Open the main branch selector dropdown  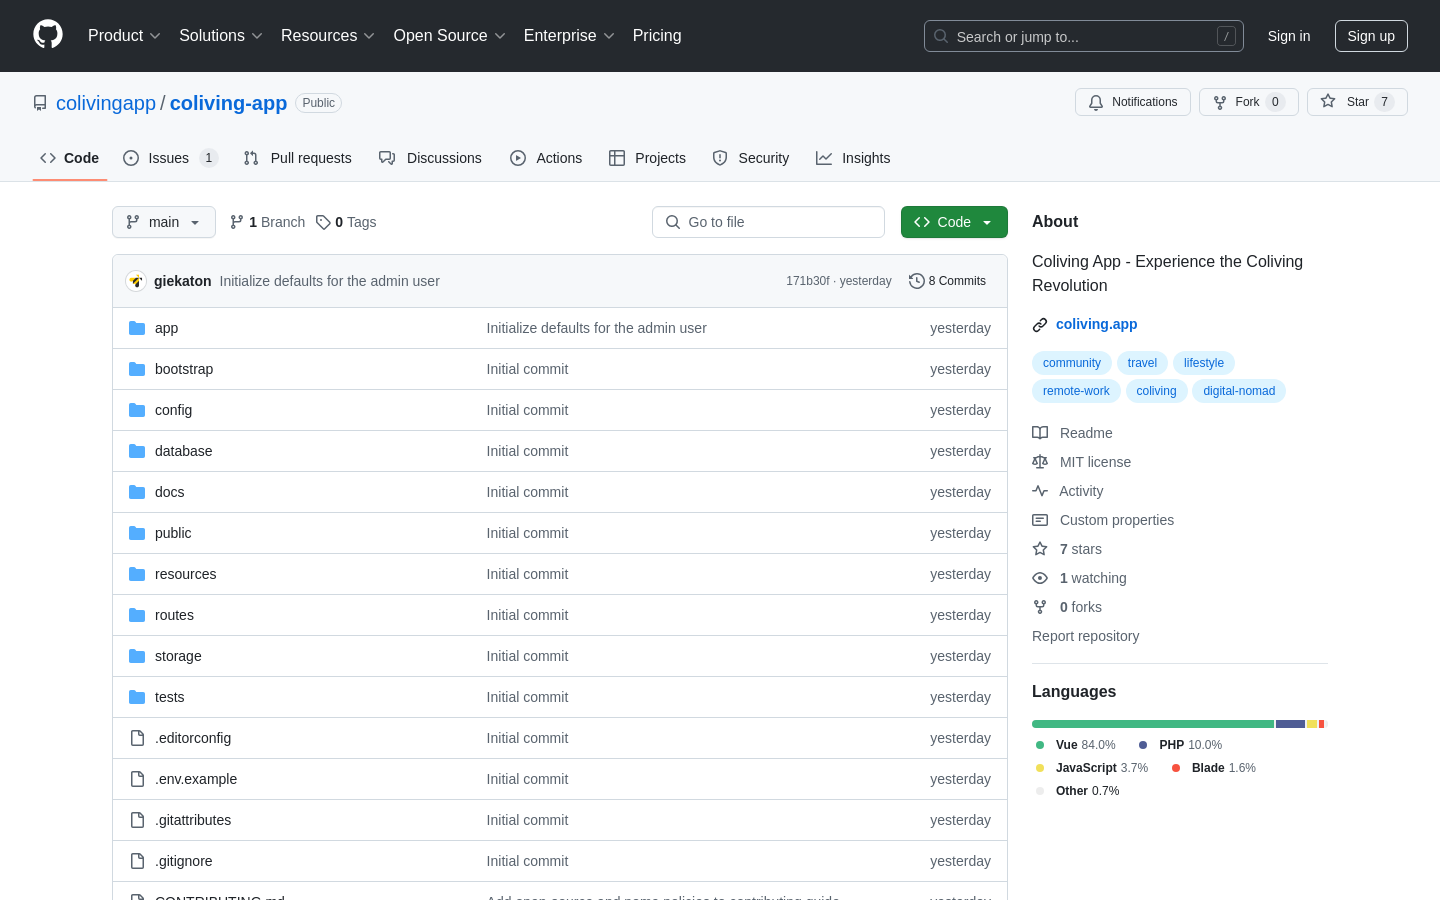164,222
